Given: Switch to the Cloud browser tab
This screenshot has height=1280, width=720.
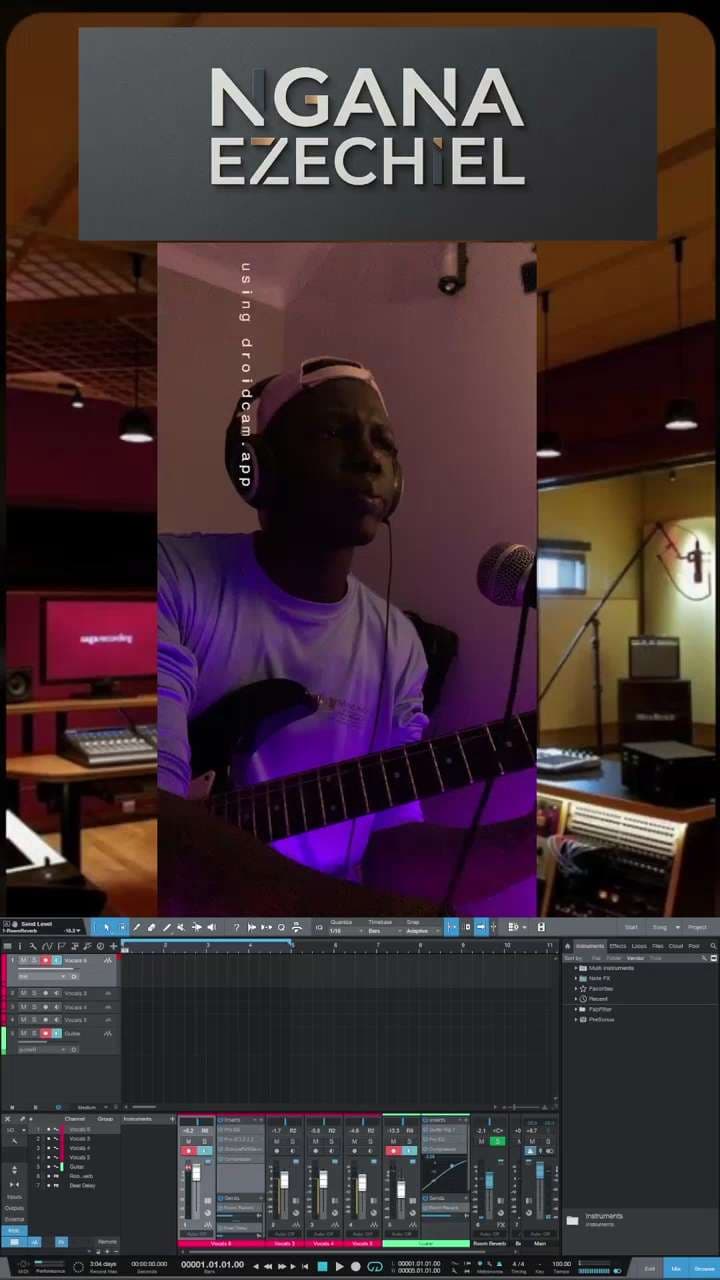Looking at the screenshot, I should pyautogui.click(x=676, y=946).
